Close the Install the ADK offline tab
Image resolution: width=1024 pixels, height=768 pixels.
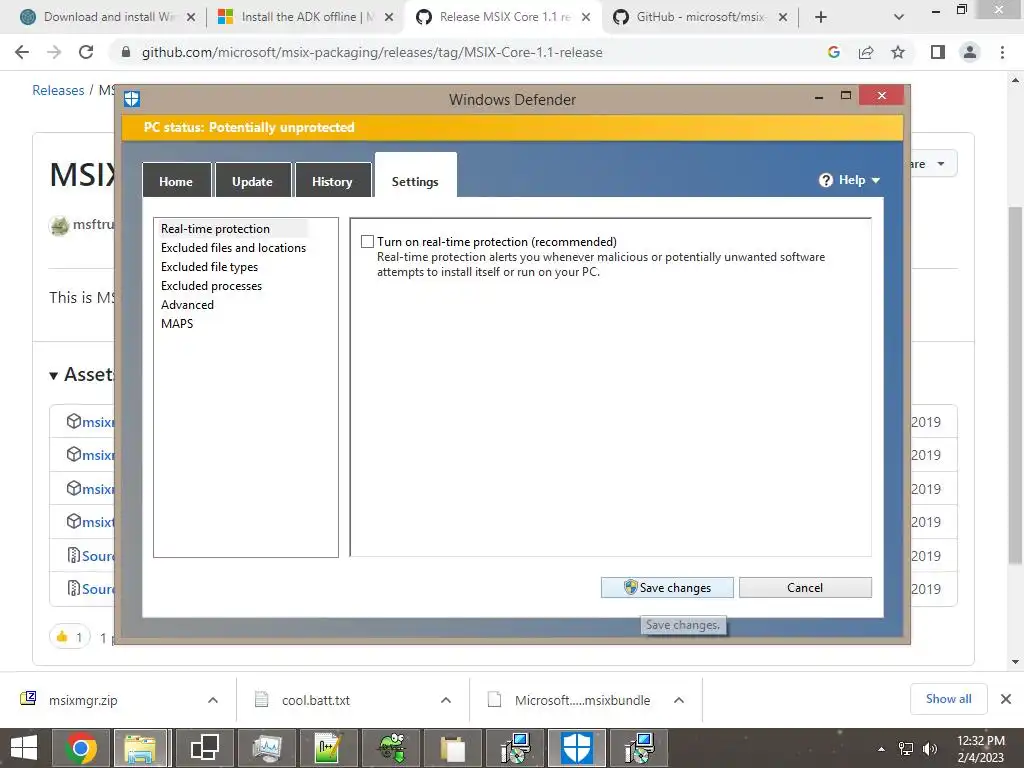[389, 17]
